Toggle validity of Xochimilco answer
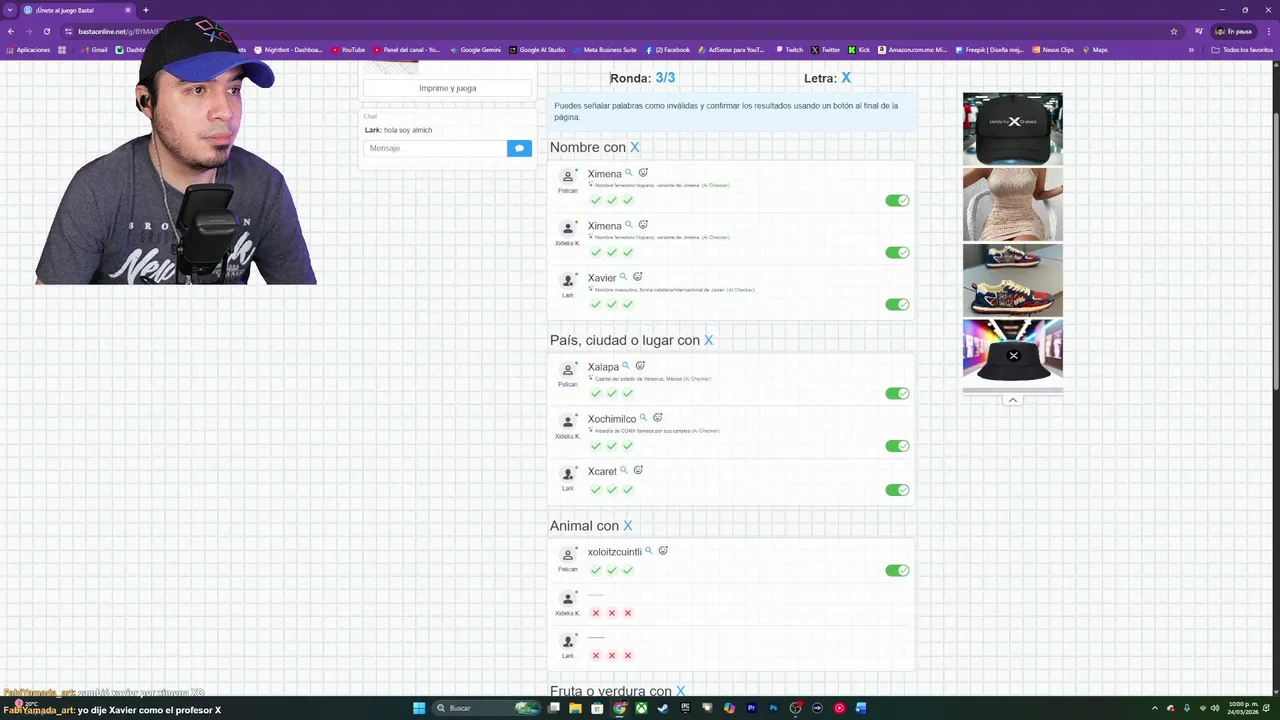The image size is (1280, 720). point(897,446)
